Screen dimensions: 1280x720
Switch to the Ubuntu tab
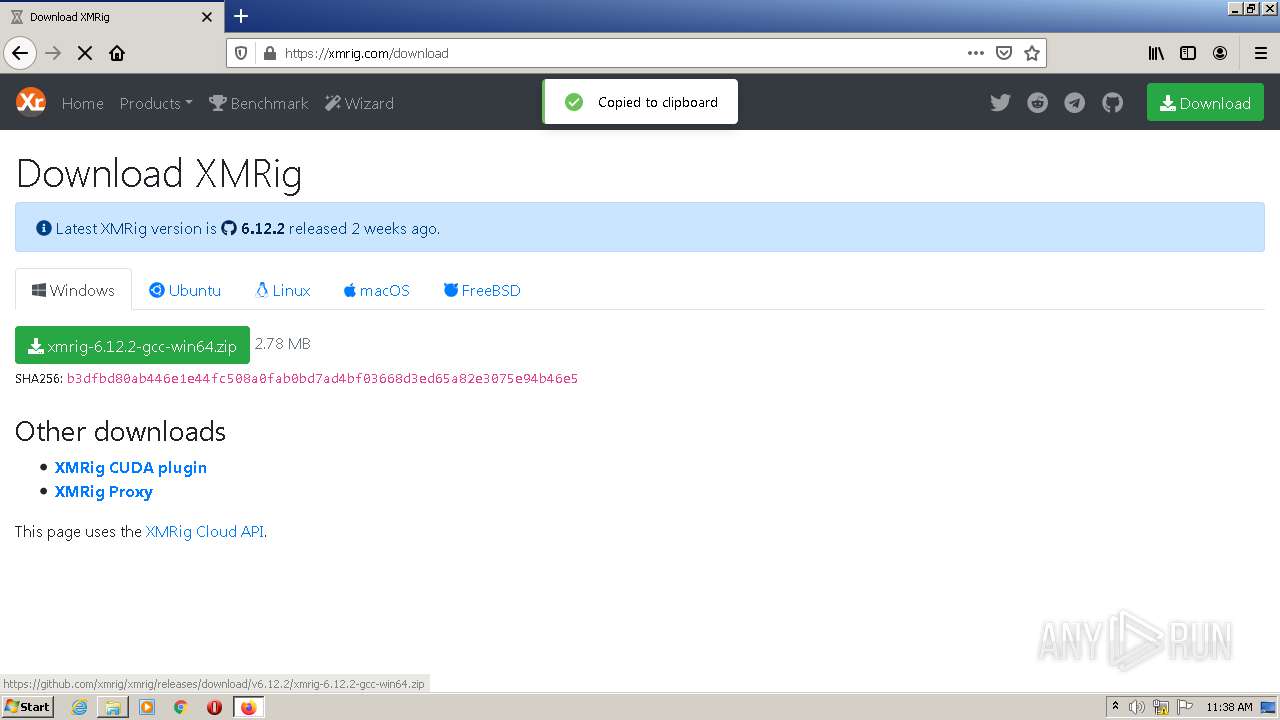point(185,290)
